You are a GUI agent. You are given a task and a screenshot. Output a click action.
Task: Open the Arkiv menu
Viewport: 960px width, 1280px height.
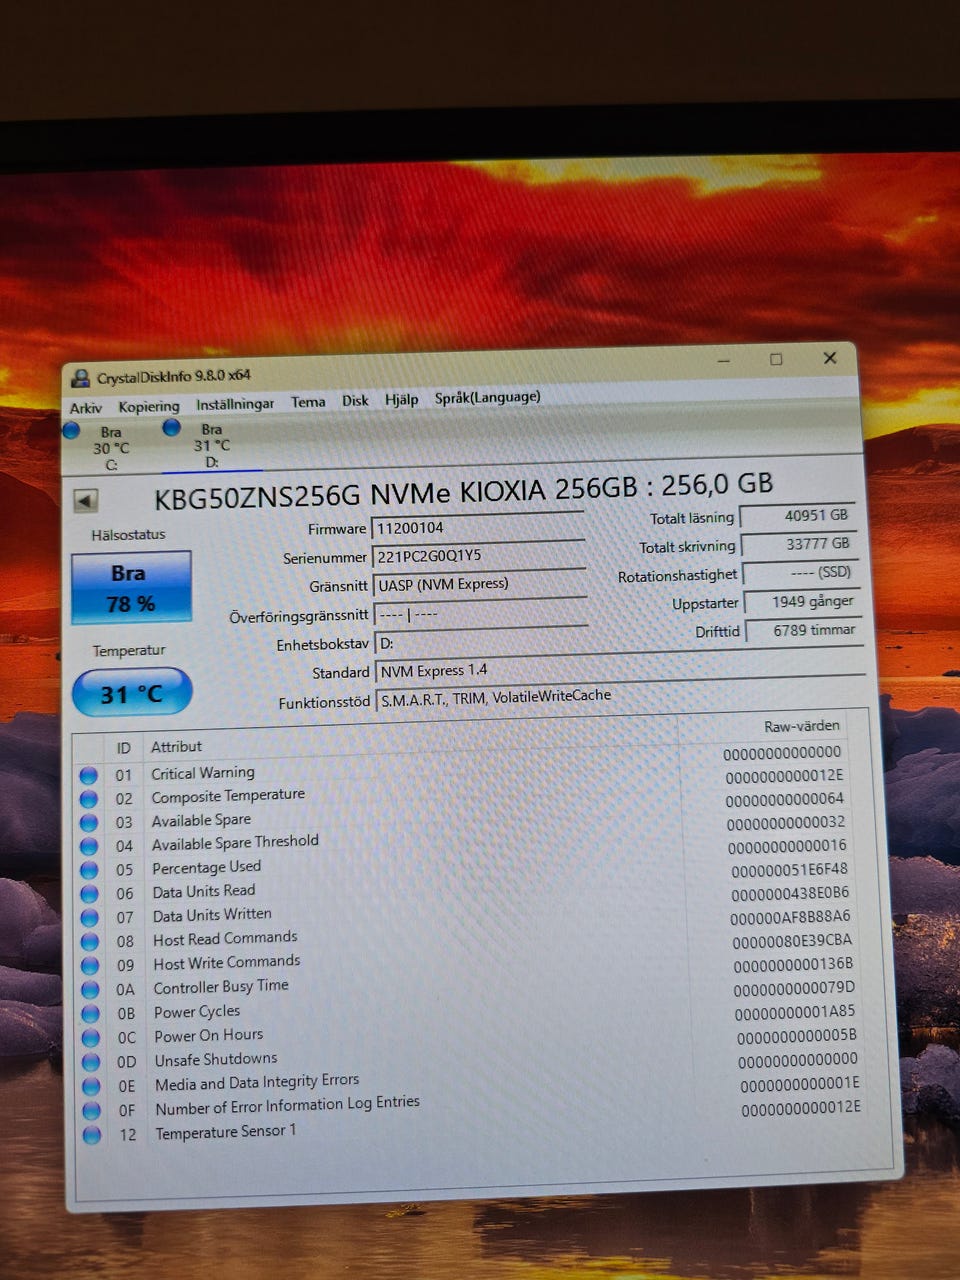coord(86,408)
